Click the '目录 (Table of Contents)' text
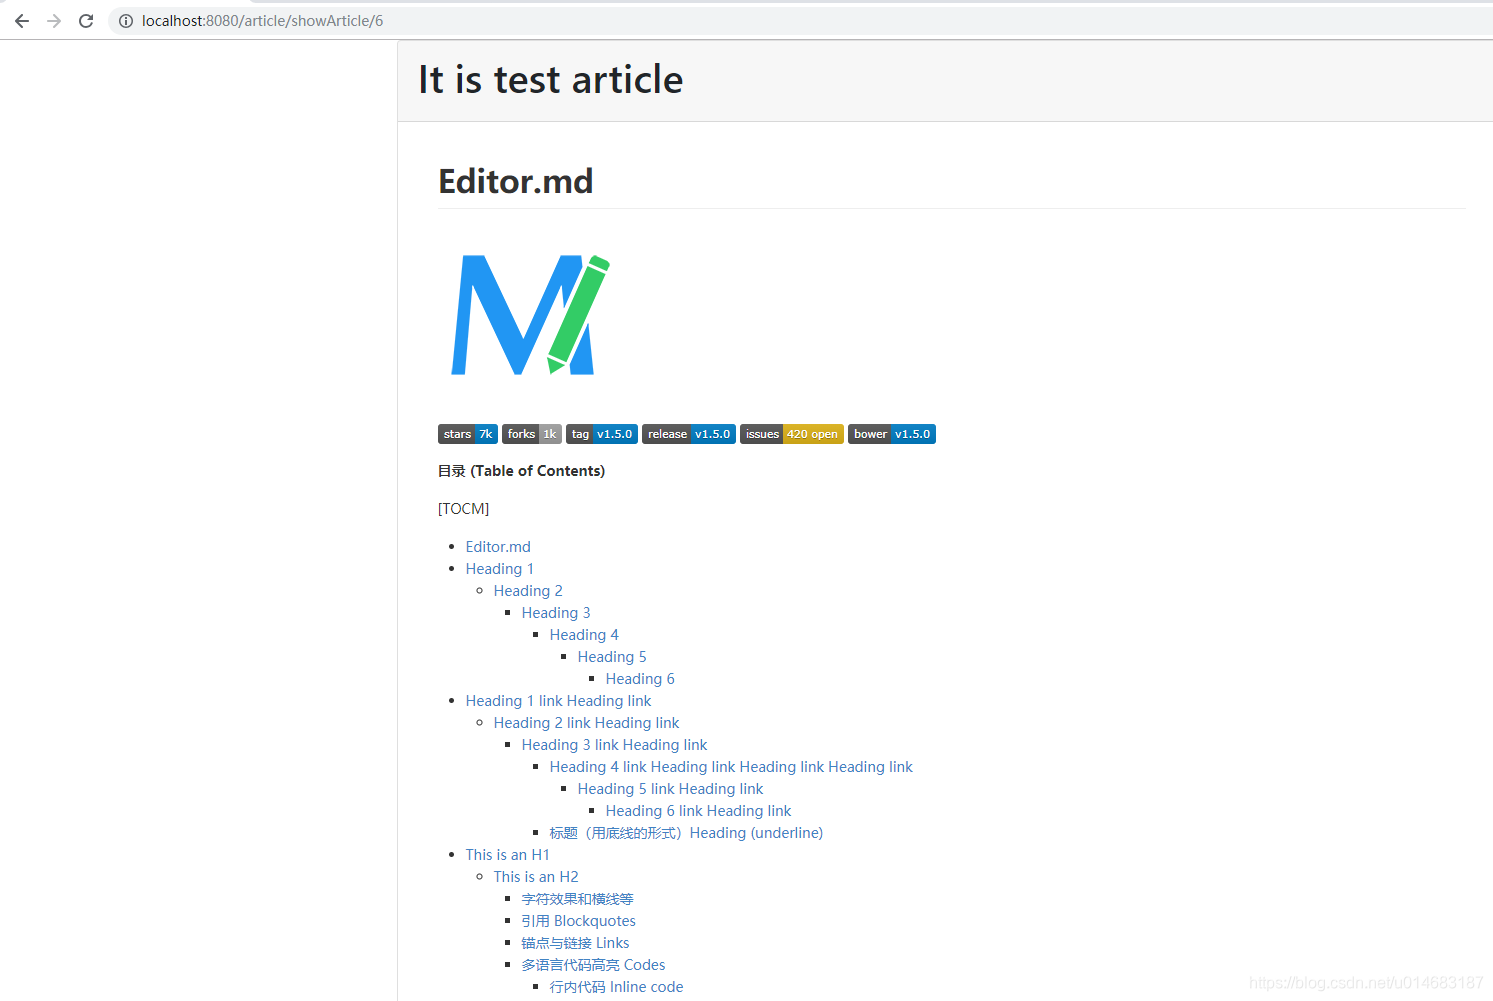1493x1001 pixels. tap(521, 471)
